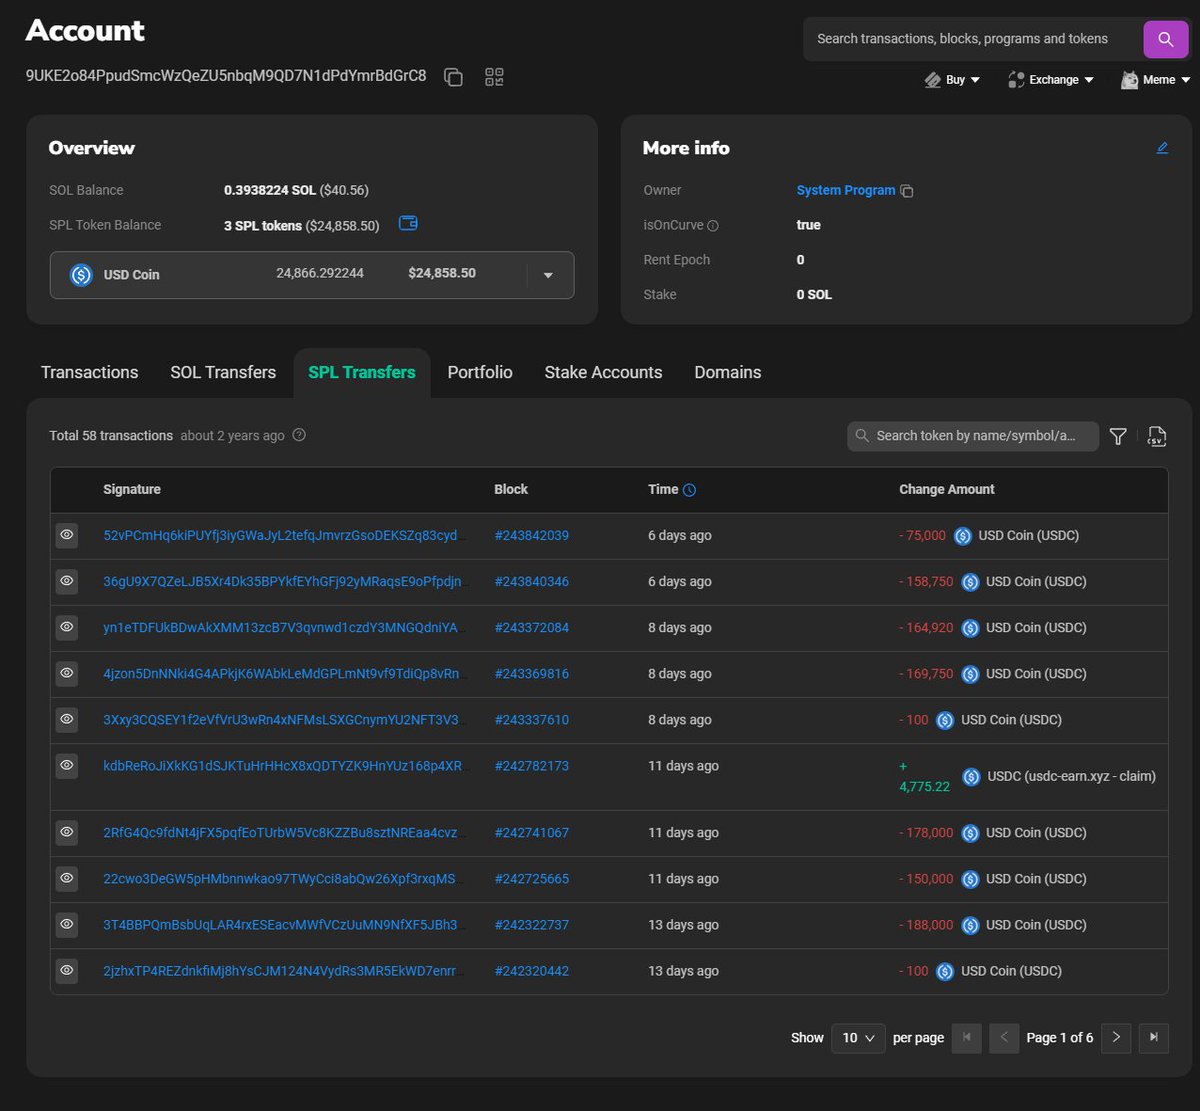Screen dimensions: 1200x1111
Task: Open the Portfolio tab
Action: pos(480,372)
